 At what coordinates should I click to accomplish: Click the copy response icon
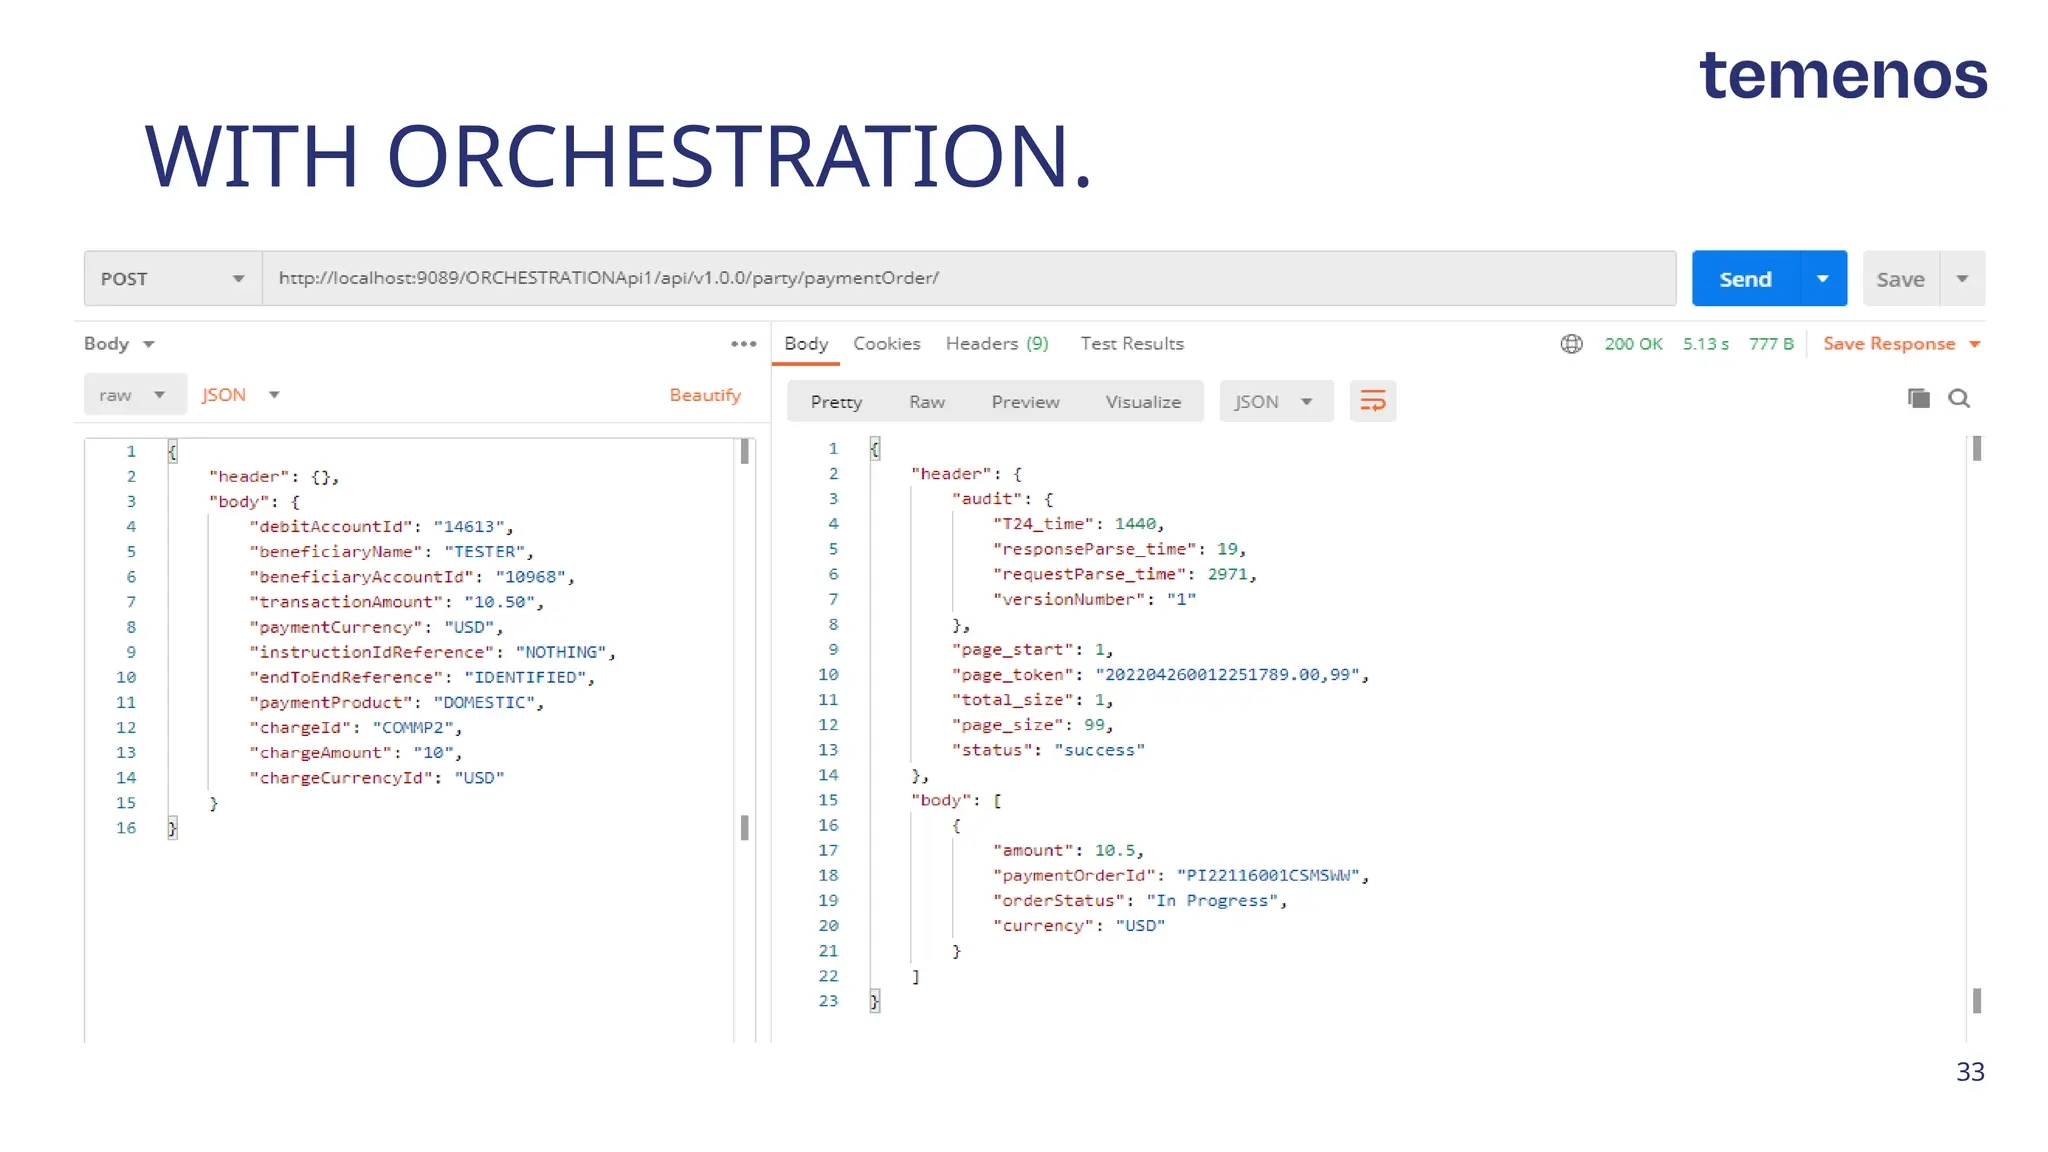pos(1918,398)
